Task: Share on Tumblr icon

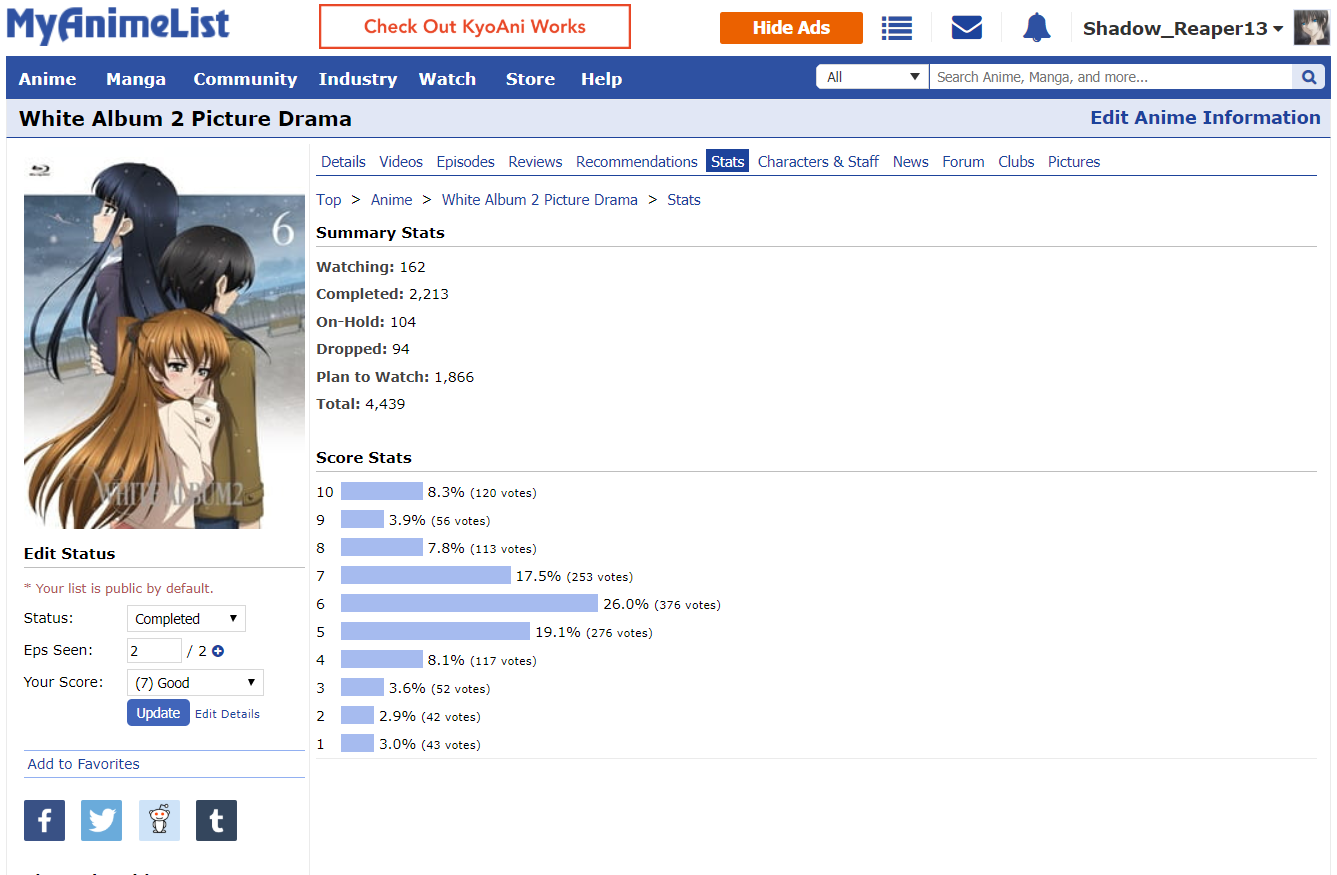Action: tap(216, 821)
